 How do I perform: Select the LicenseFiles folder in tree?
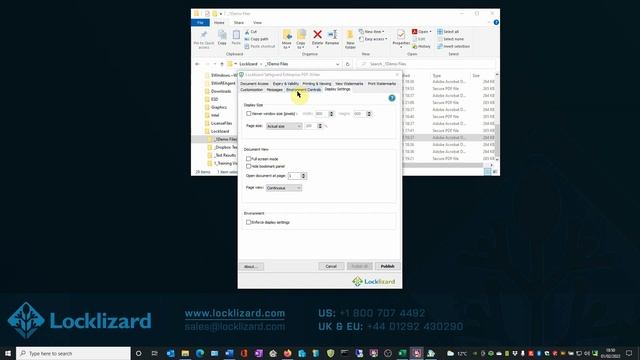222,123
